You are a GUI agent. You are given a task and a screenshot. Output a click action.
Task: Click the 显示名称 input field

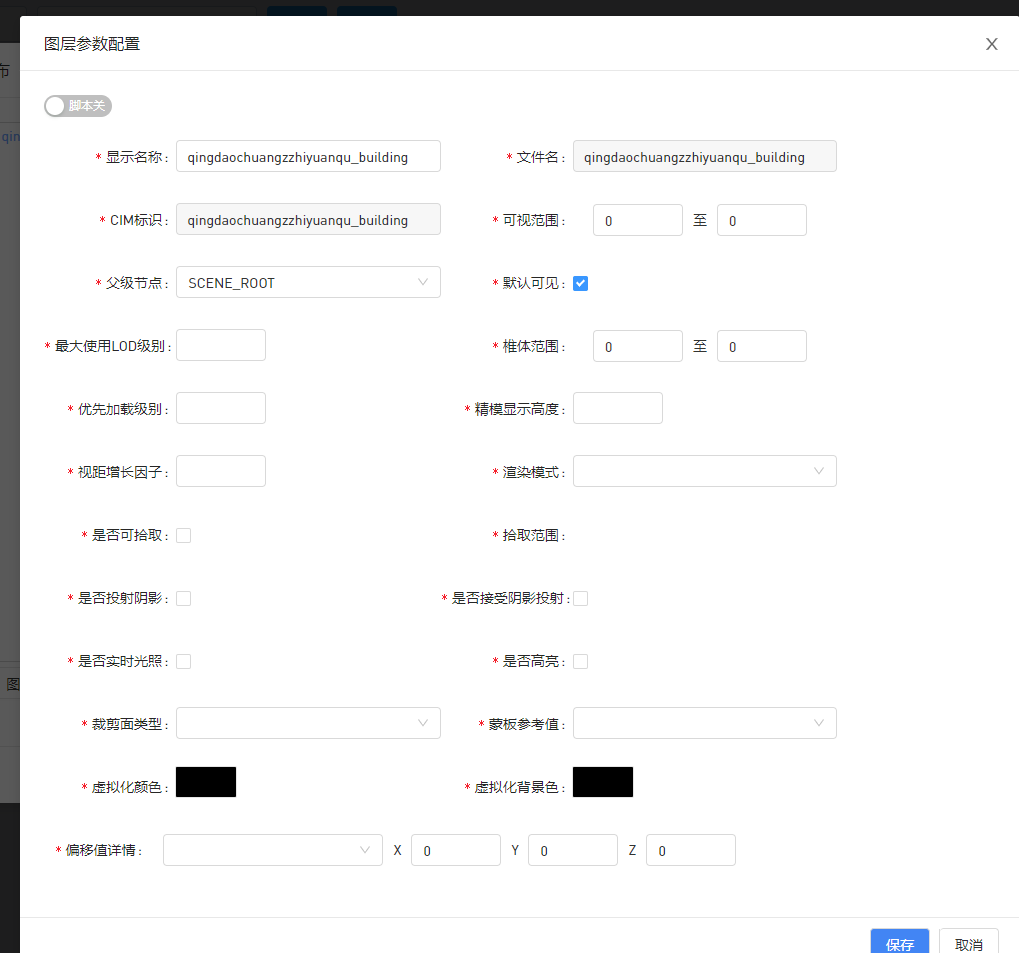[308, 157]
